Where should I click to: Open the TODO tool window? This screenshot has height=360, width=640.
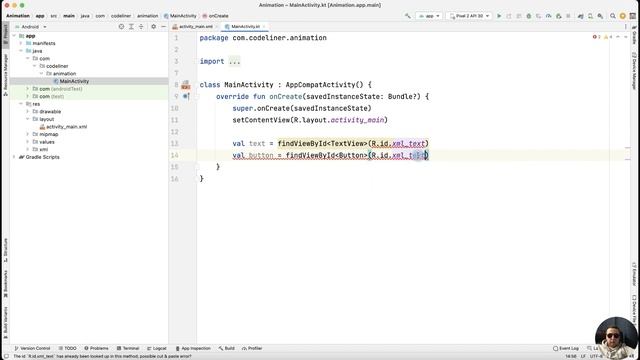tap(67, 349)
